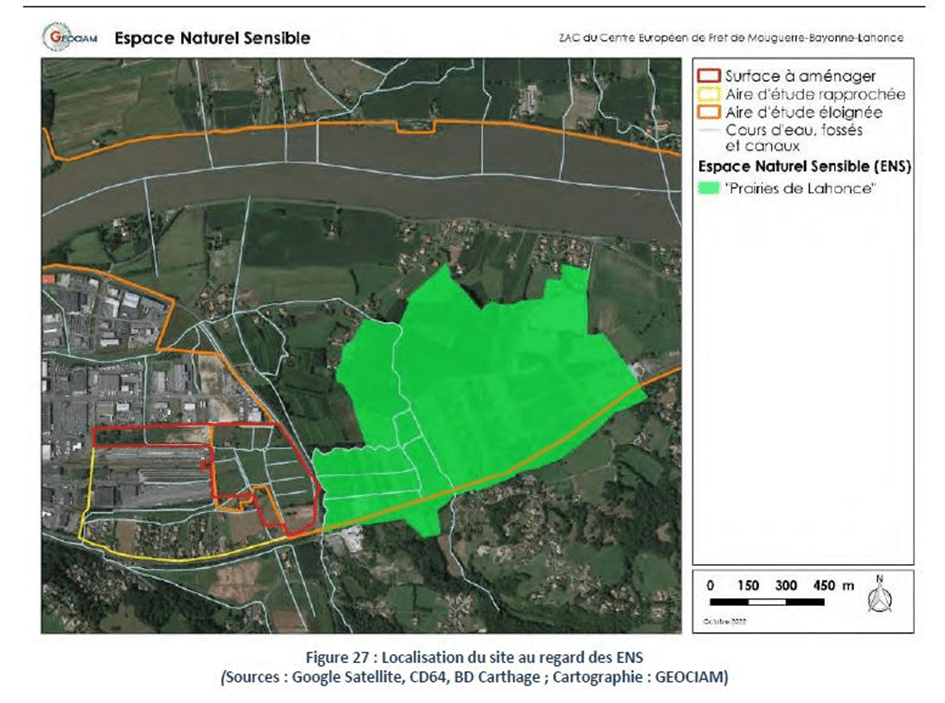Click the Sources credit line below the caption
This screenshot has width=945, height=703.
point(472,677)
